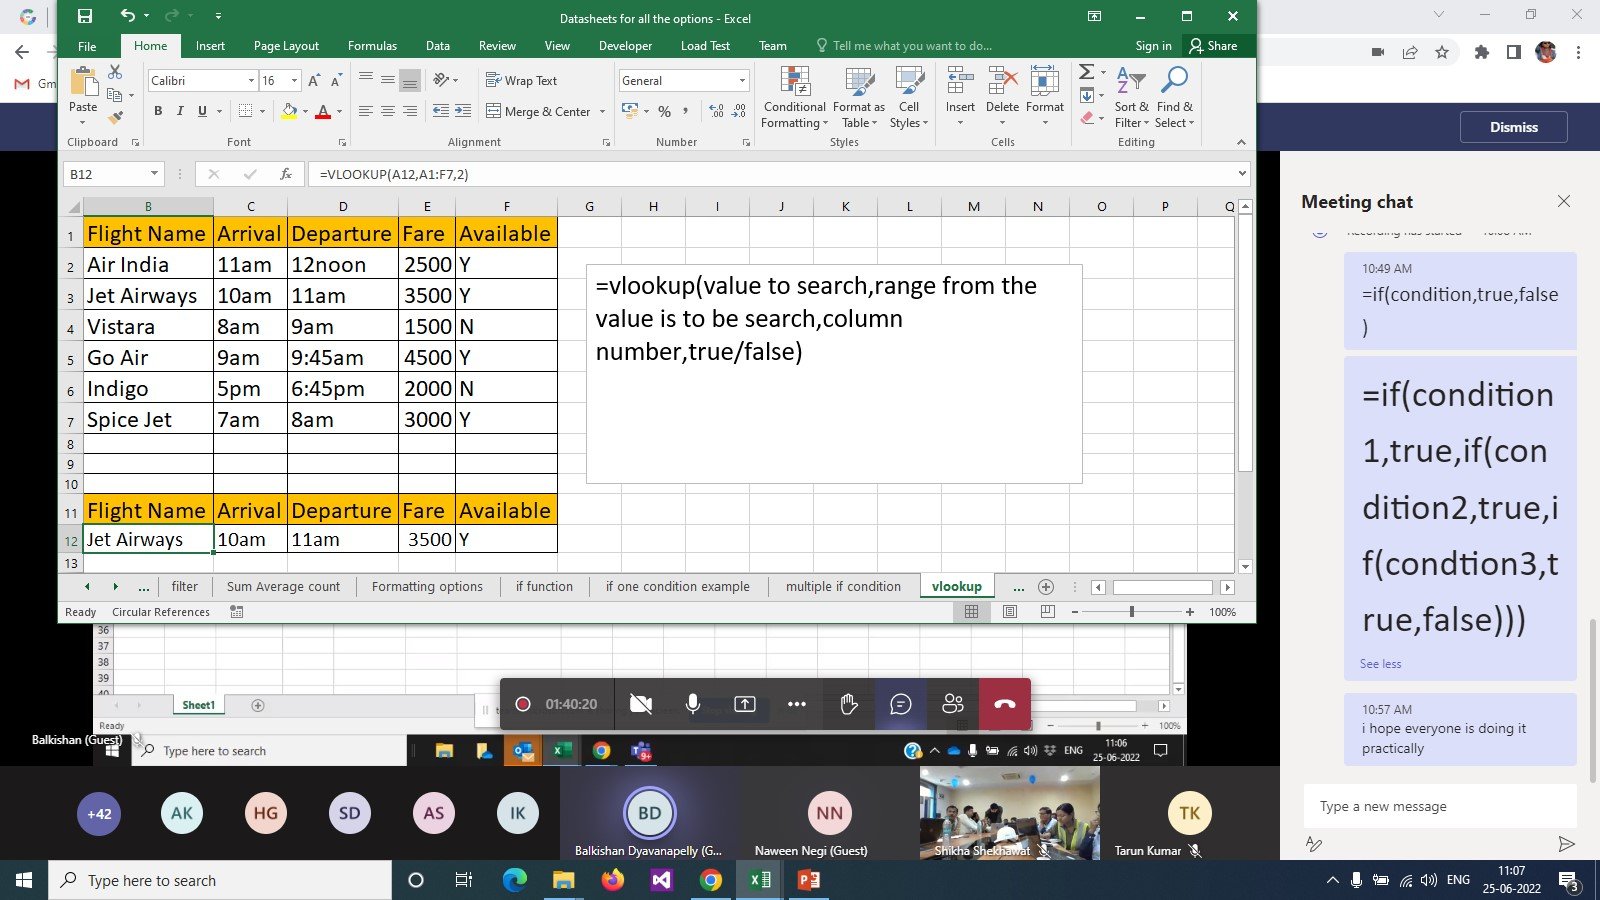The image size is (1600, 900).
Task: Cut selection with the scissors icon
Action: coord(115,73)
